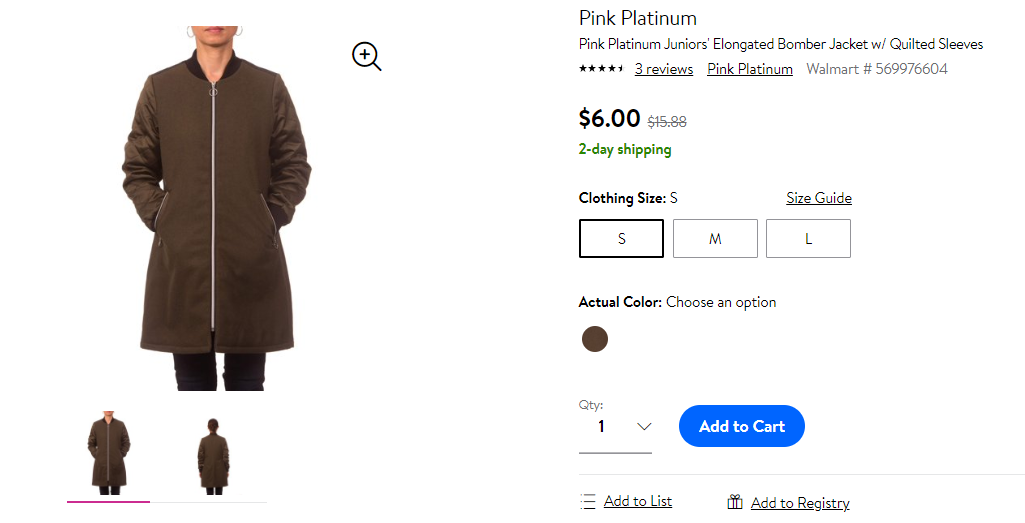Viewport: 1025px width, 523px height.
Task: Select the front view jacket thumbnail
Action: pyautogui.click(x=109, y=453)
